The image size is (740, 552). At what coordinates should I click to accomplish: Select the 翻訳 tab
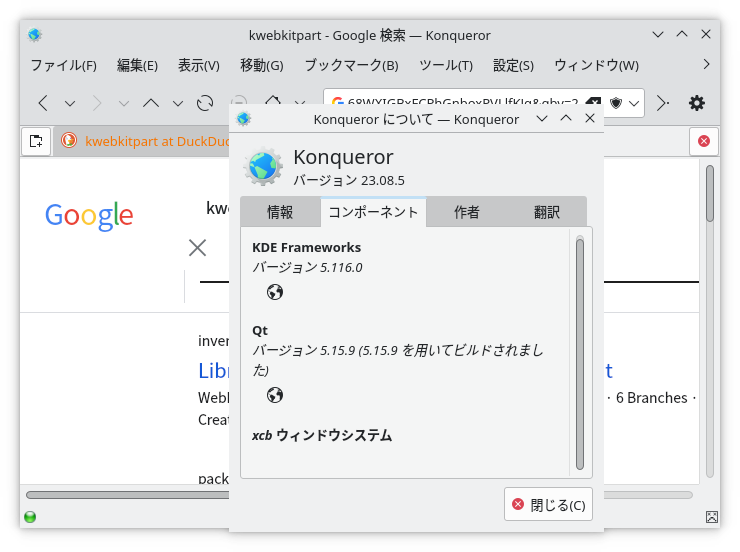(546, 212)
